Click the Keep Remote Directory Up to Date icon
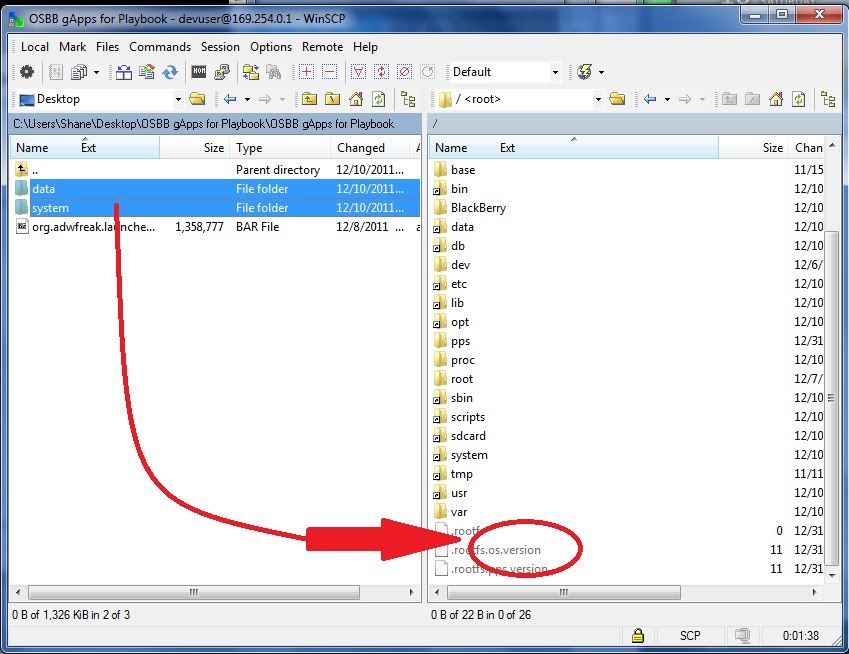Viewport: 849px width, 654px height. pyautogui.click(x=147, y=71)
